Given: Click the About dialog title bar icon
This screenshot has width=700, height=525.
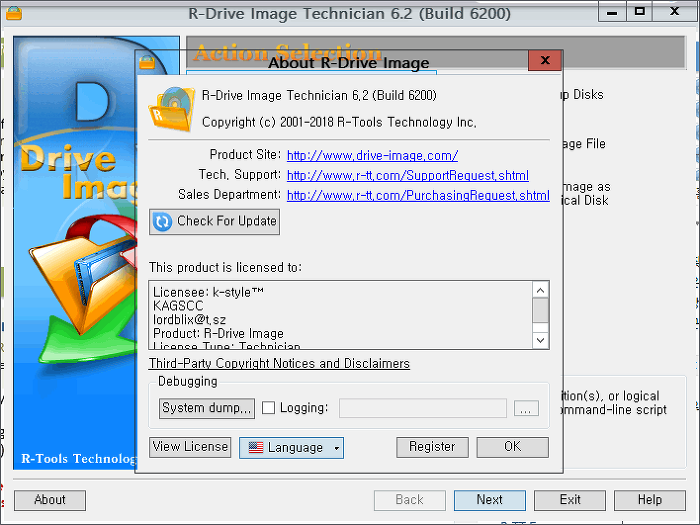Looking at the screenshot, I should pos(147,62).
